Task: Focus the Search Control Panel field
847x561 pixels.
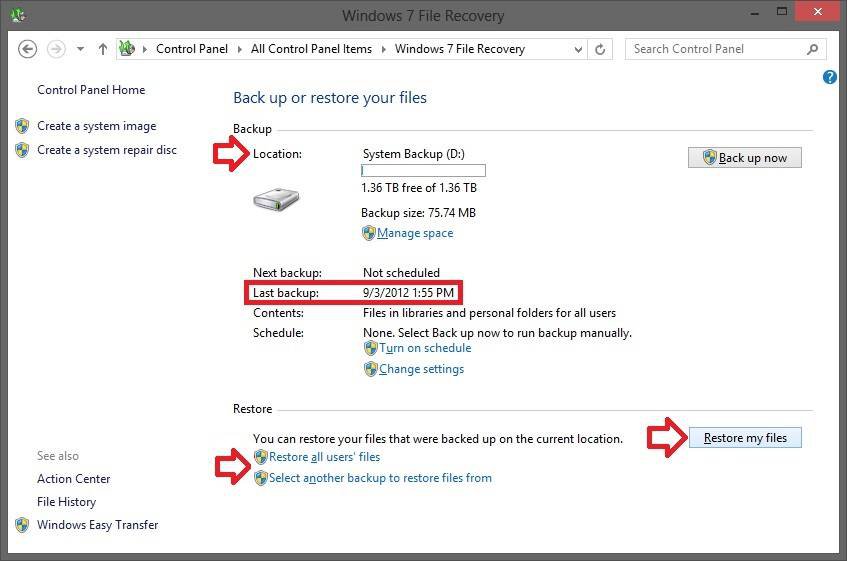Action: [725, 49]
